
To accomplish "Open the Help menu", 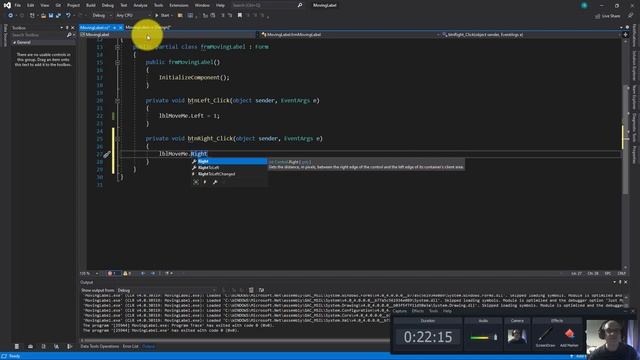I will 220,5.
